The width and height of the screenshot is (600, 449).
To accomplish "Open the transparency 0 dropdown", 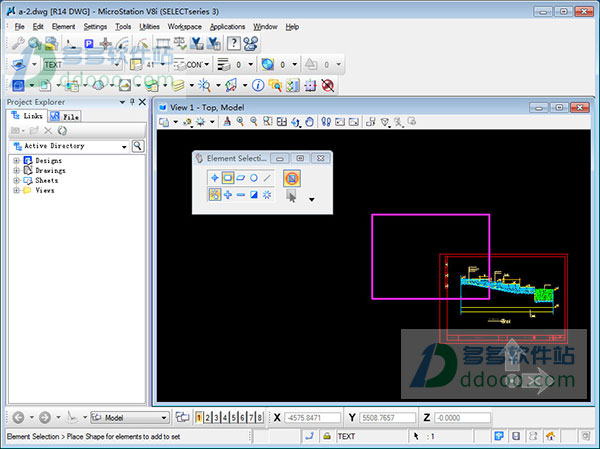I will coord(295,64).
